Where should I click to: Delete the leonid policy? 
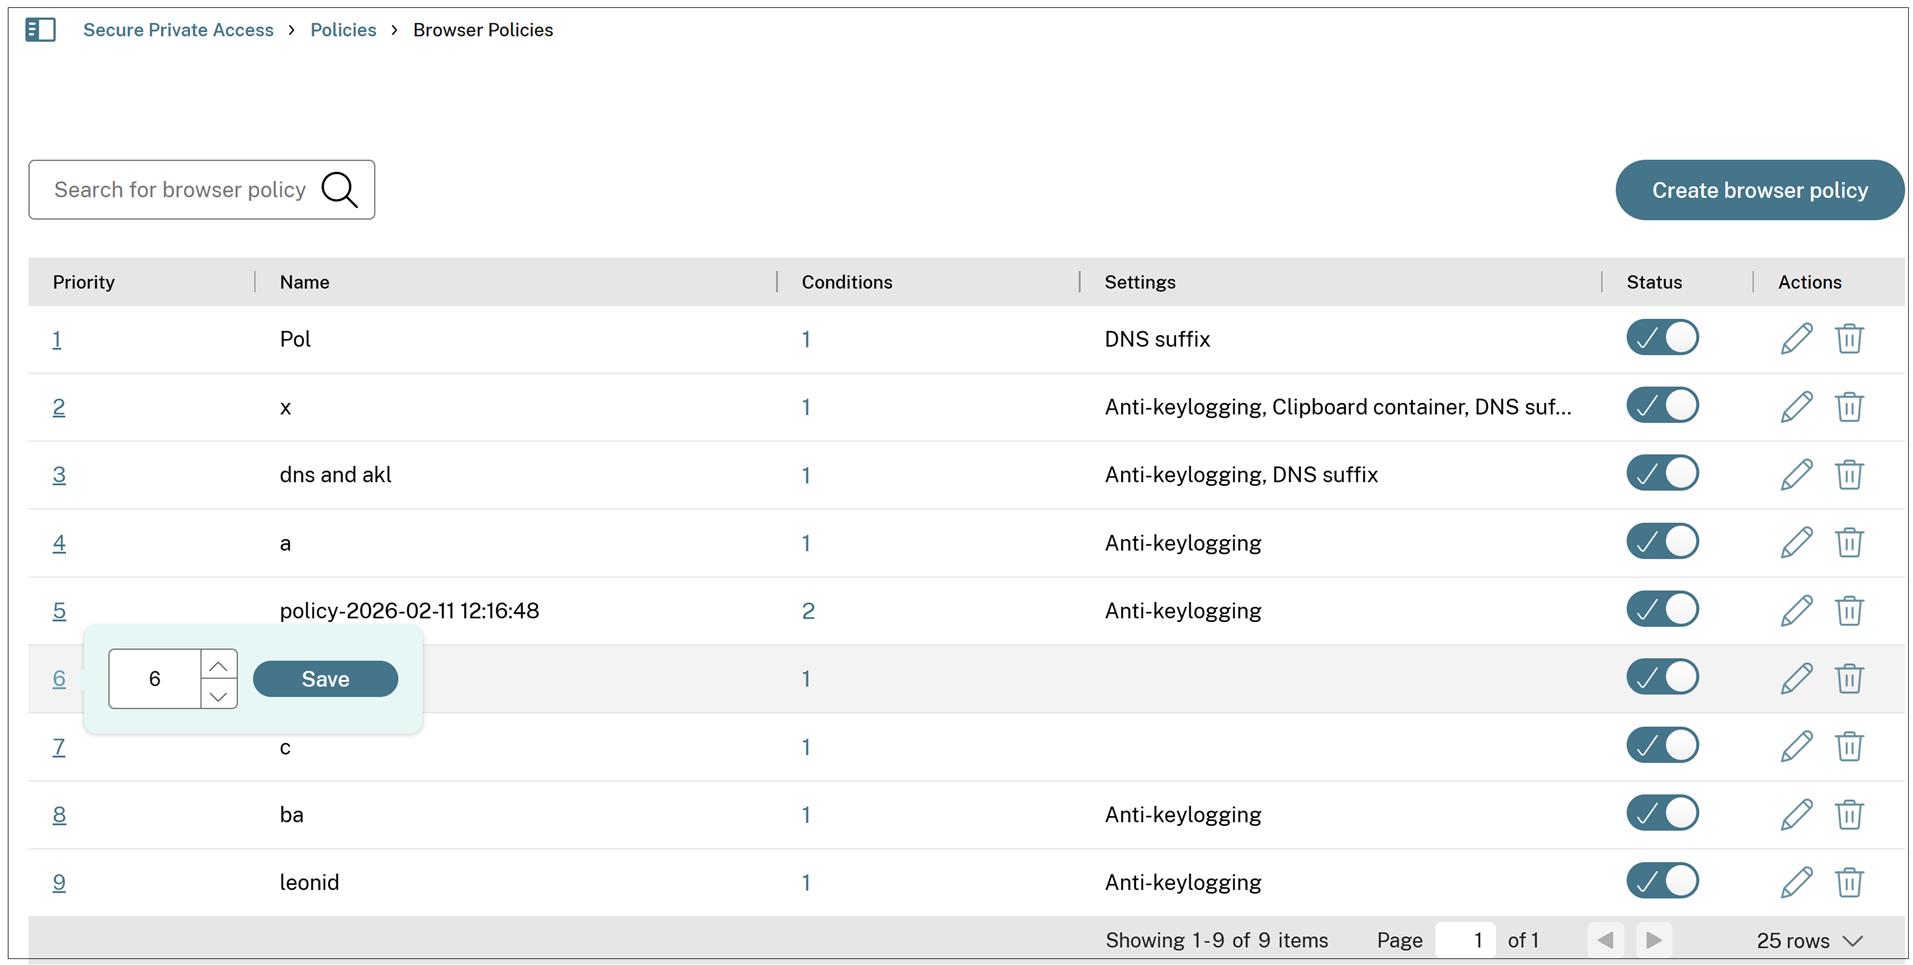(x=1849, y=883)
